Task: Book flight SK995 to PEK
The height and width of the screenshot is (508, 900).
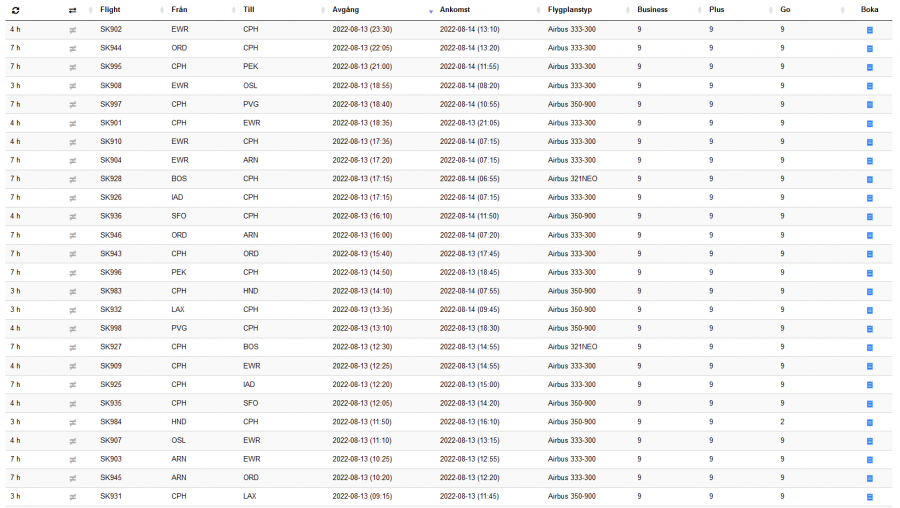Action: [869, 67]
